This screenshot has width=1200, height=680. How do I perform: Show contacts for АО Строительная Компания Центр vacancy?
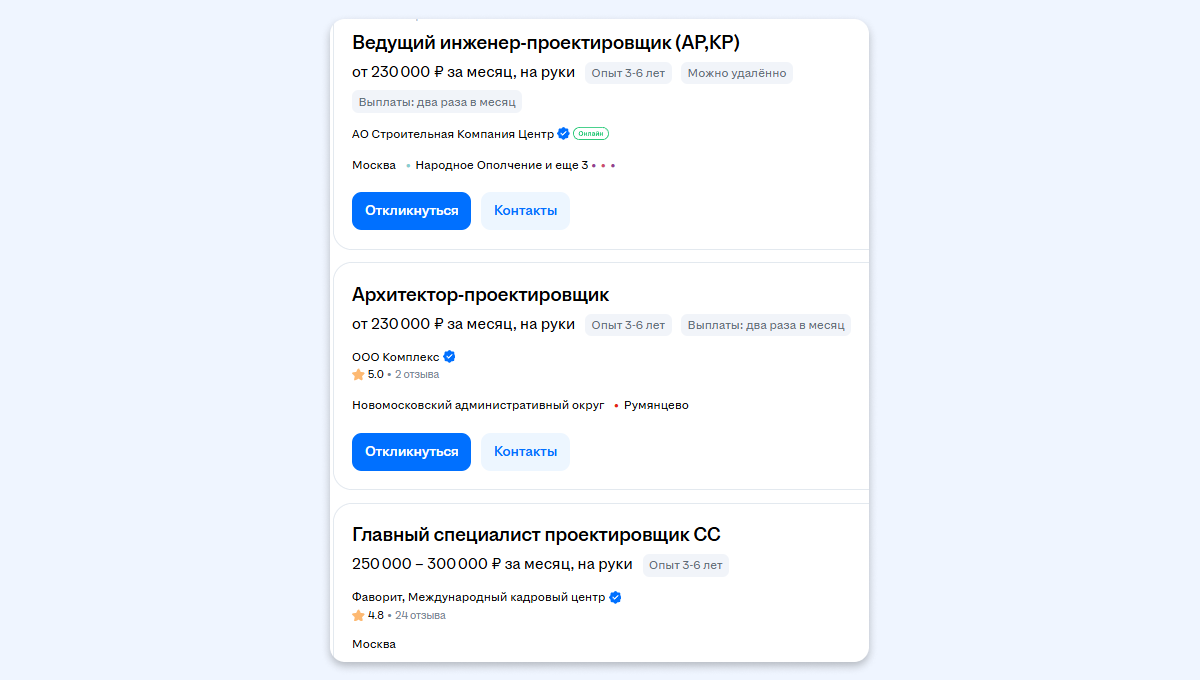525,211
